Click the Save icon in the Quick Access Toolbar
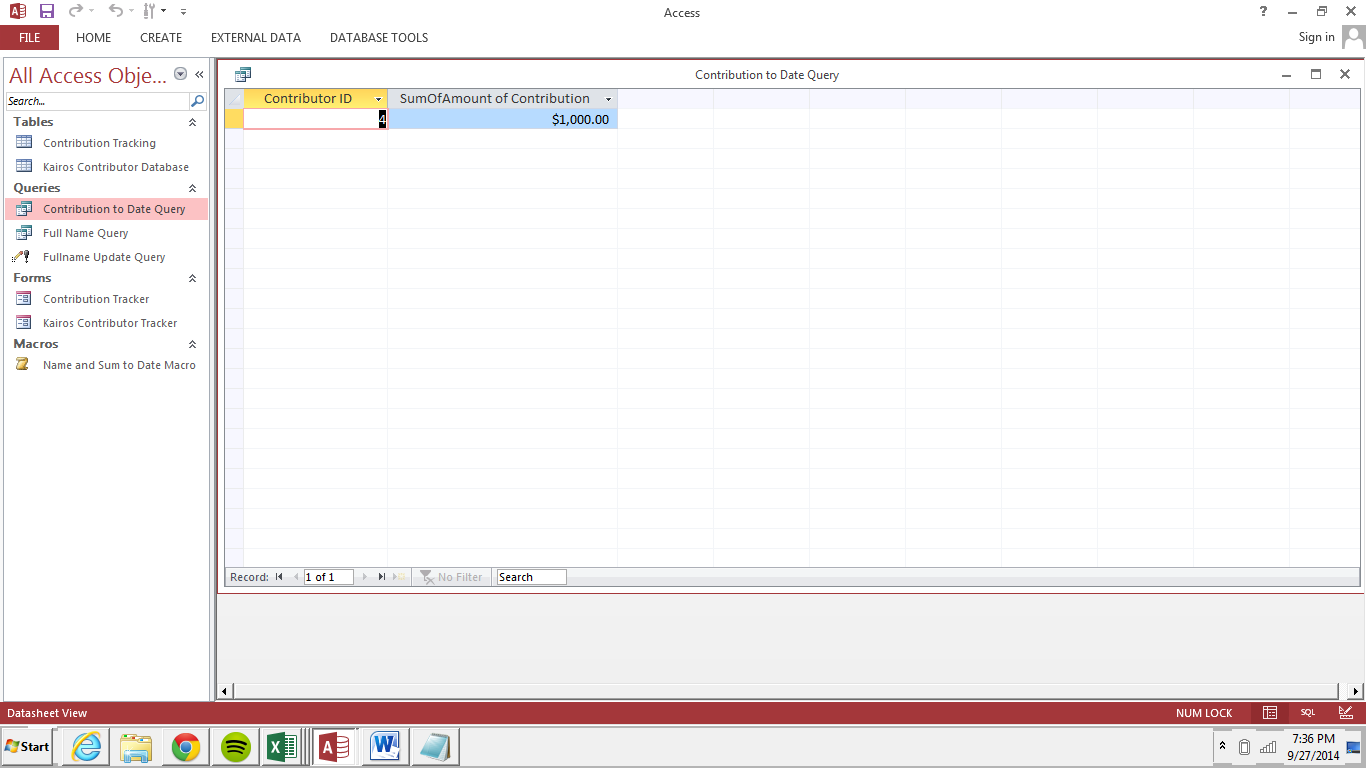Screen dimensions: 1366x768 [46, 11]
